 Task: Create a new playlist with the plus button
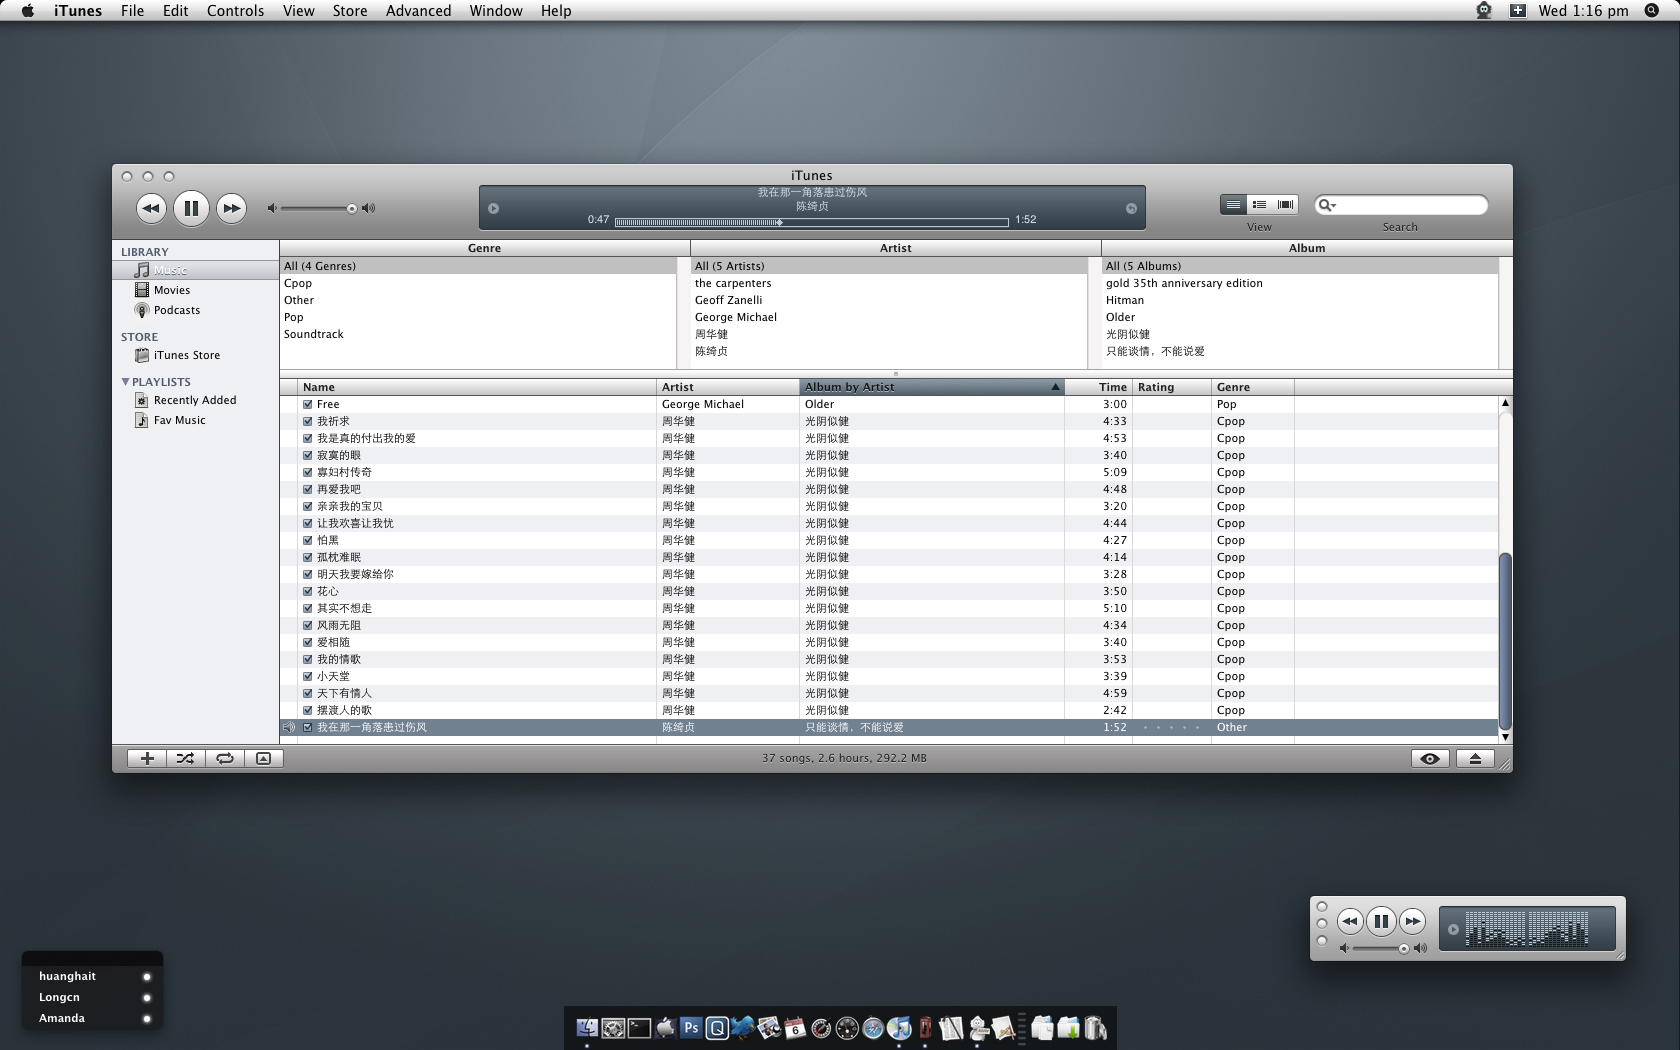(147, 758)
